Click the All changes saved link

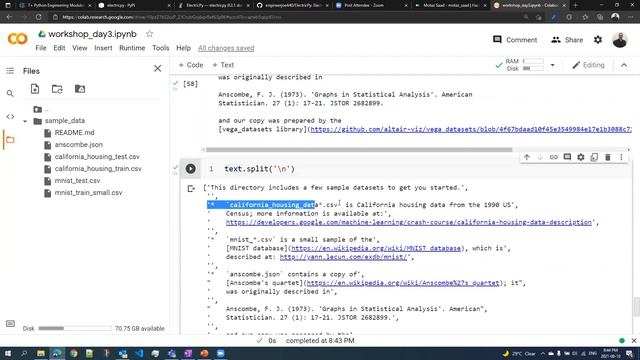(x=226, y=48)
